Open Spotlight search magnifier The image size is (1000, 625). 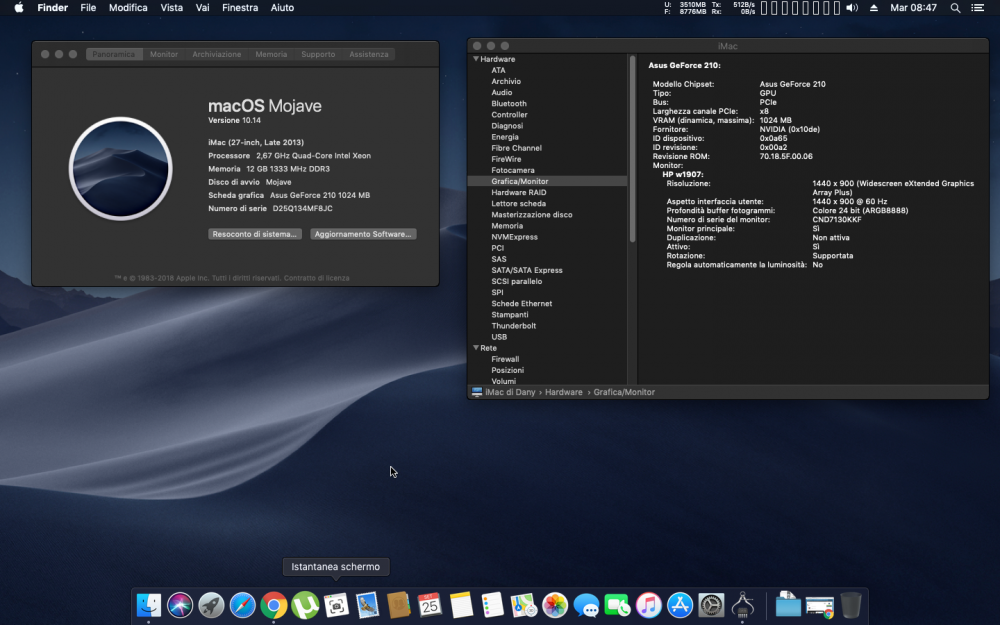pos(955,8)
